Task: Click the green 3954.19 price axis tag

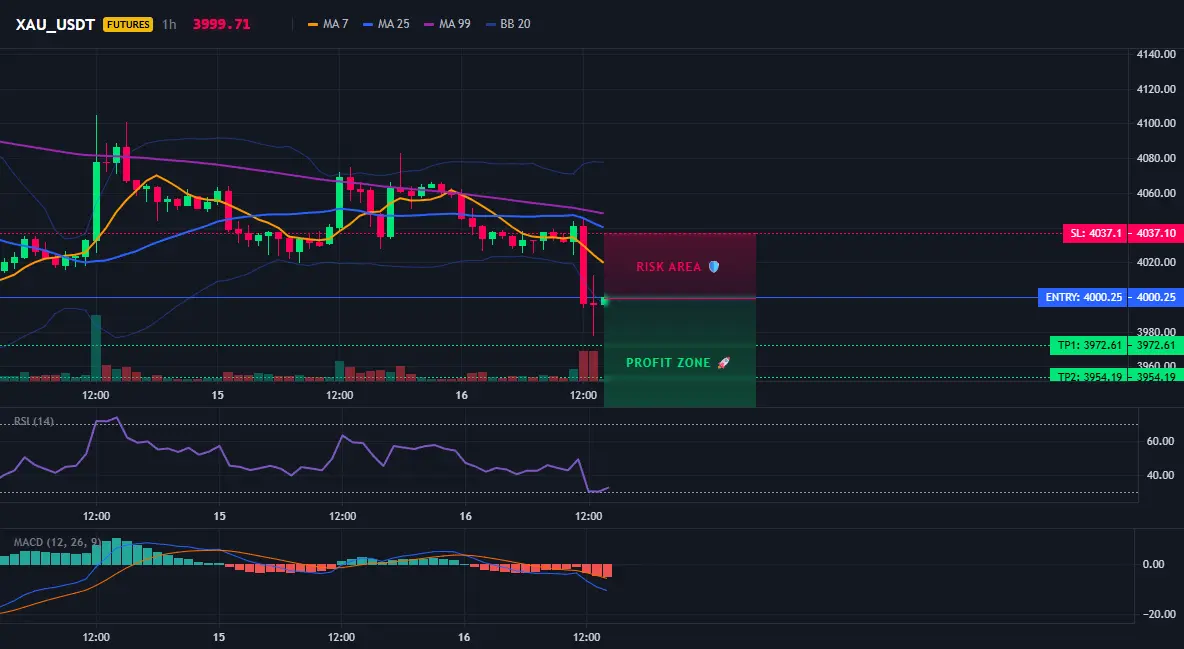Action: 1155,375
